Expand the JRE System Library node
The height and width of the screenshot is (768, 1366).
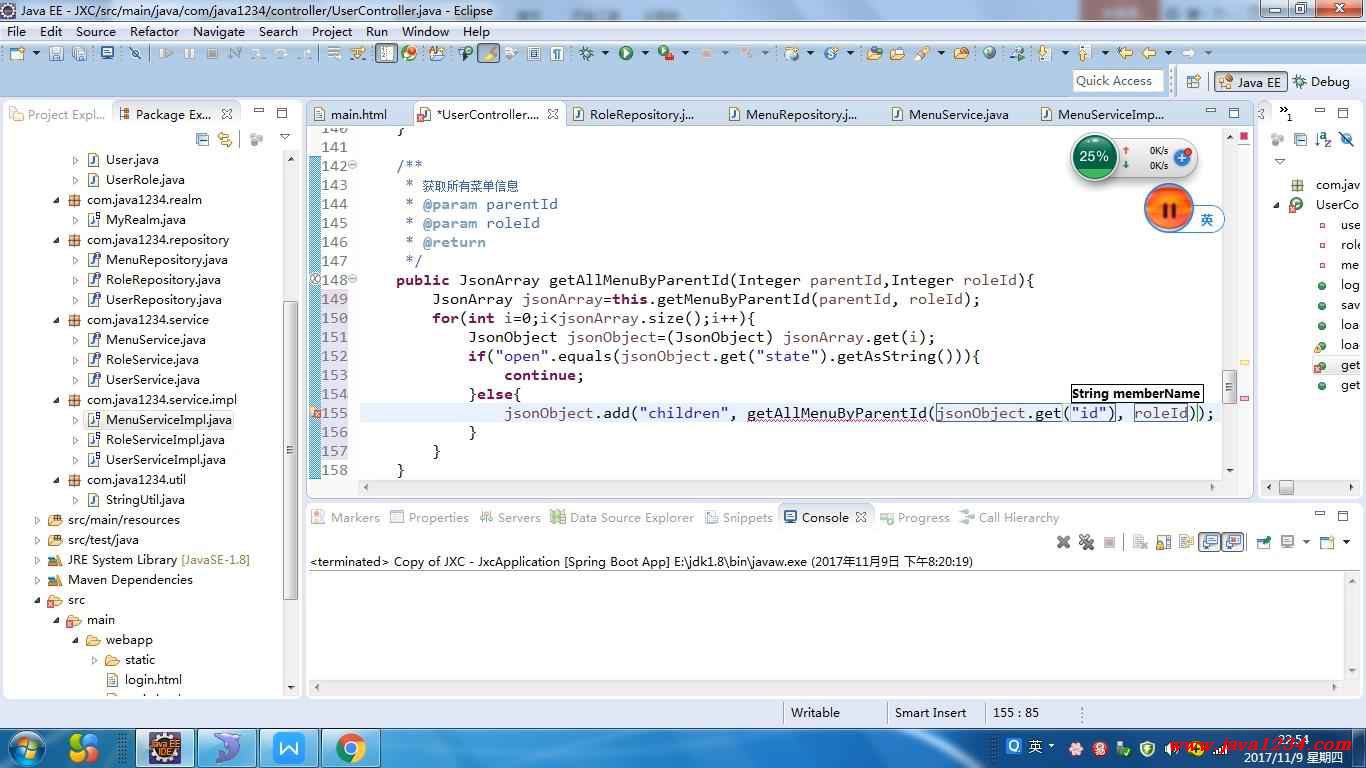tap(38, 560)
